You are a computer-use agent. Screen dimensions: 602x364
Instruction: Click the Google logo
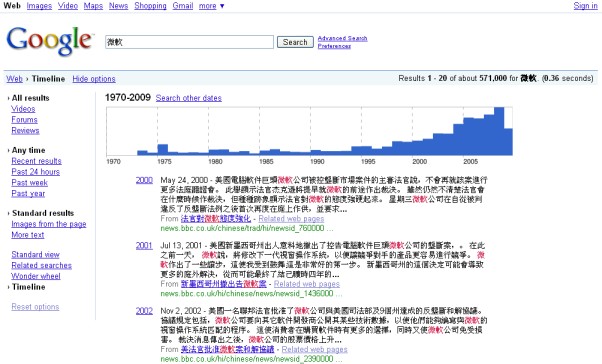(x=50, y=41)
